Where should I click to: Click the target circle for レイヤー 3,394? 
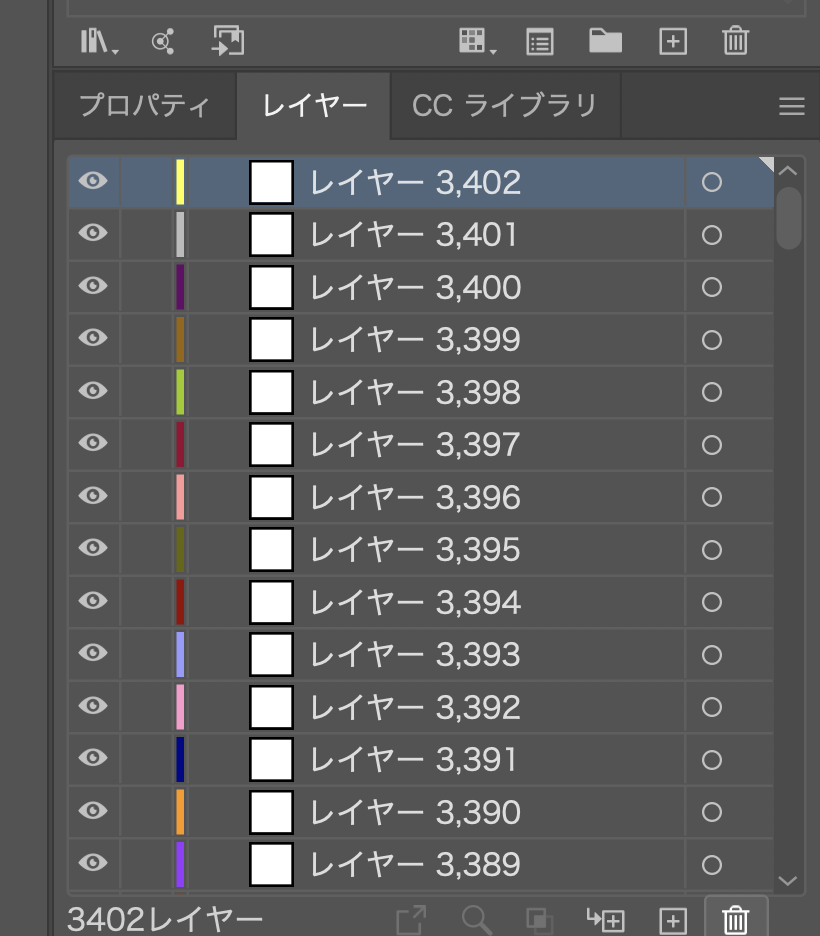click(712, 602)
